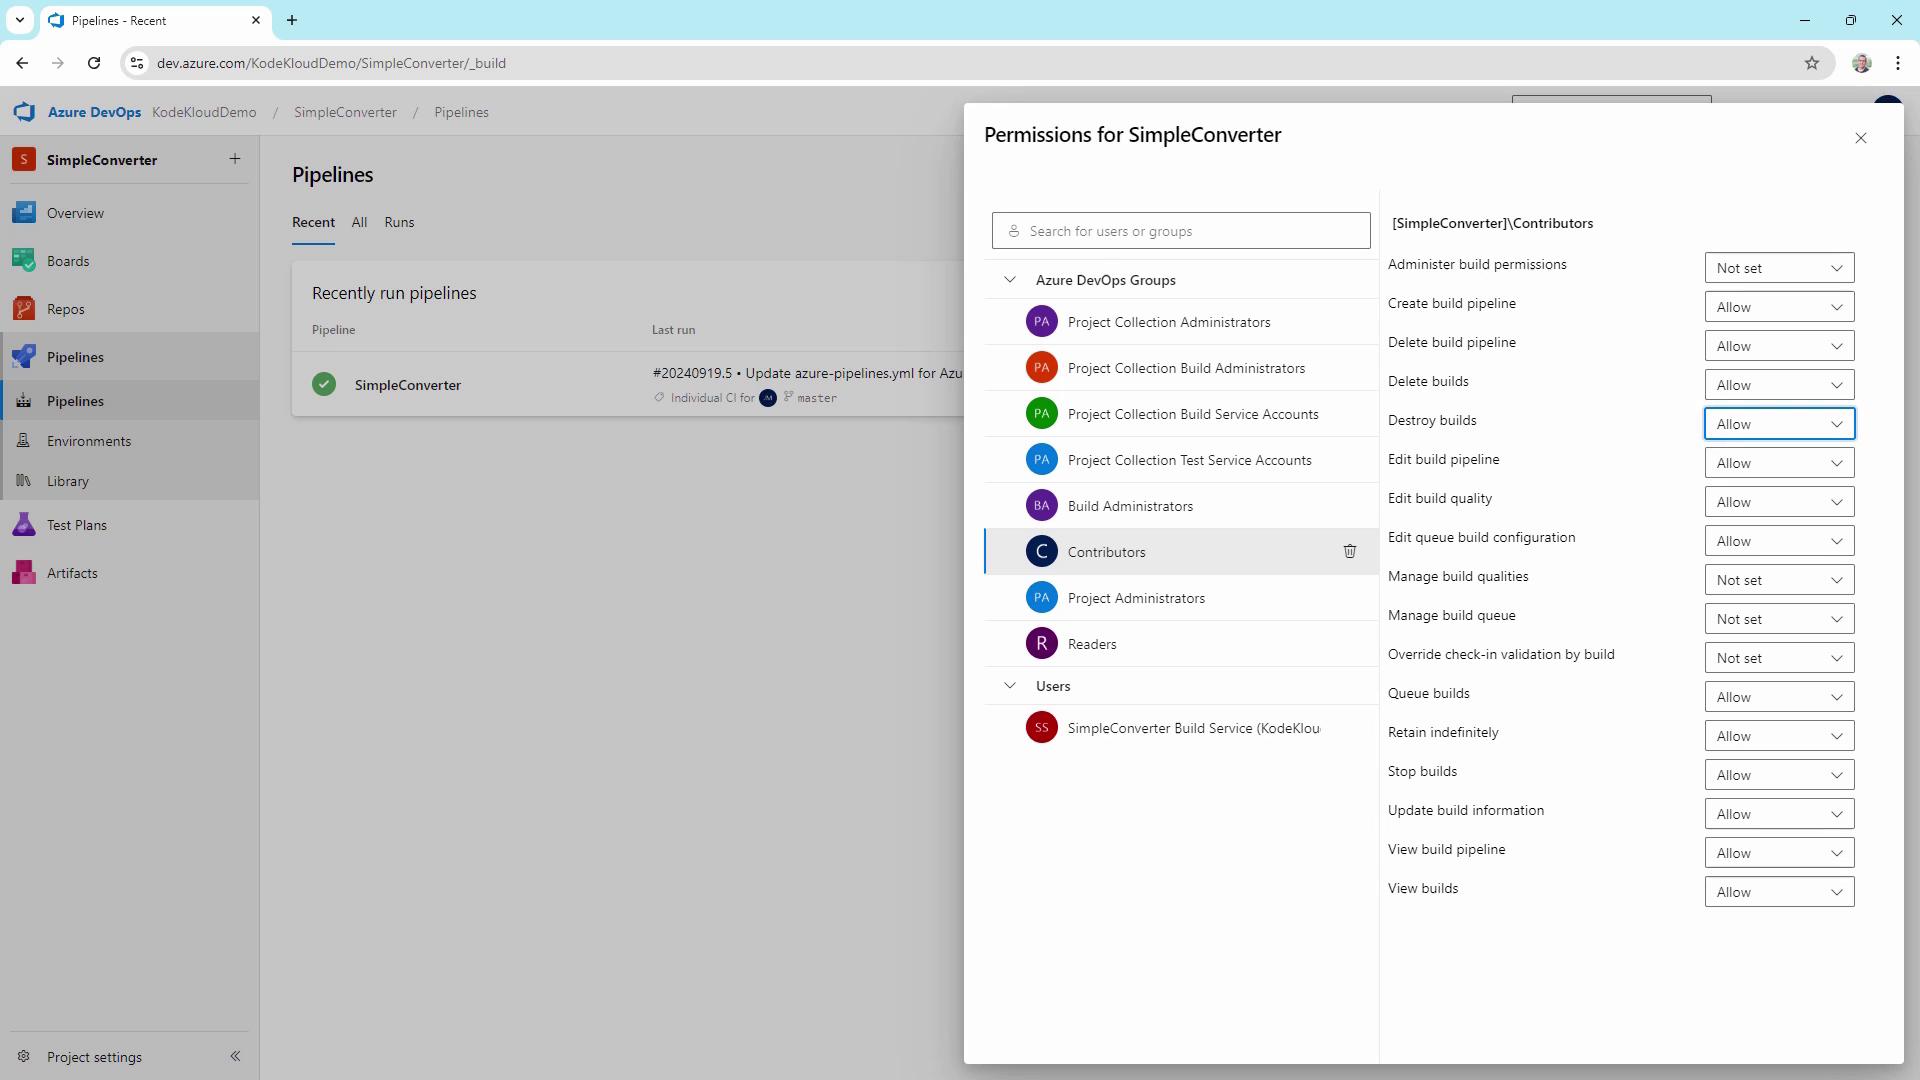Open Override check-in validation dropdown
The image size is (1920, 1080).
tap(1780, 658)
